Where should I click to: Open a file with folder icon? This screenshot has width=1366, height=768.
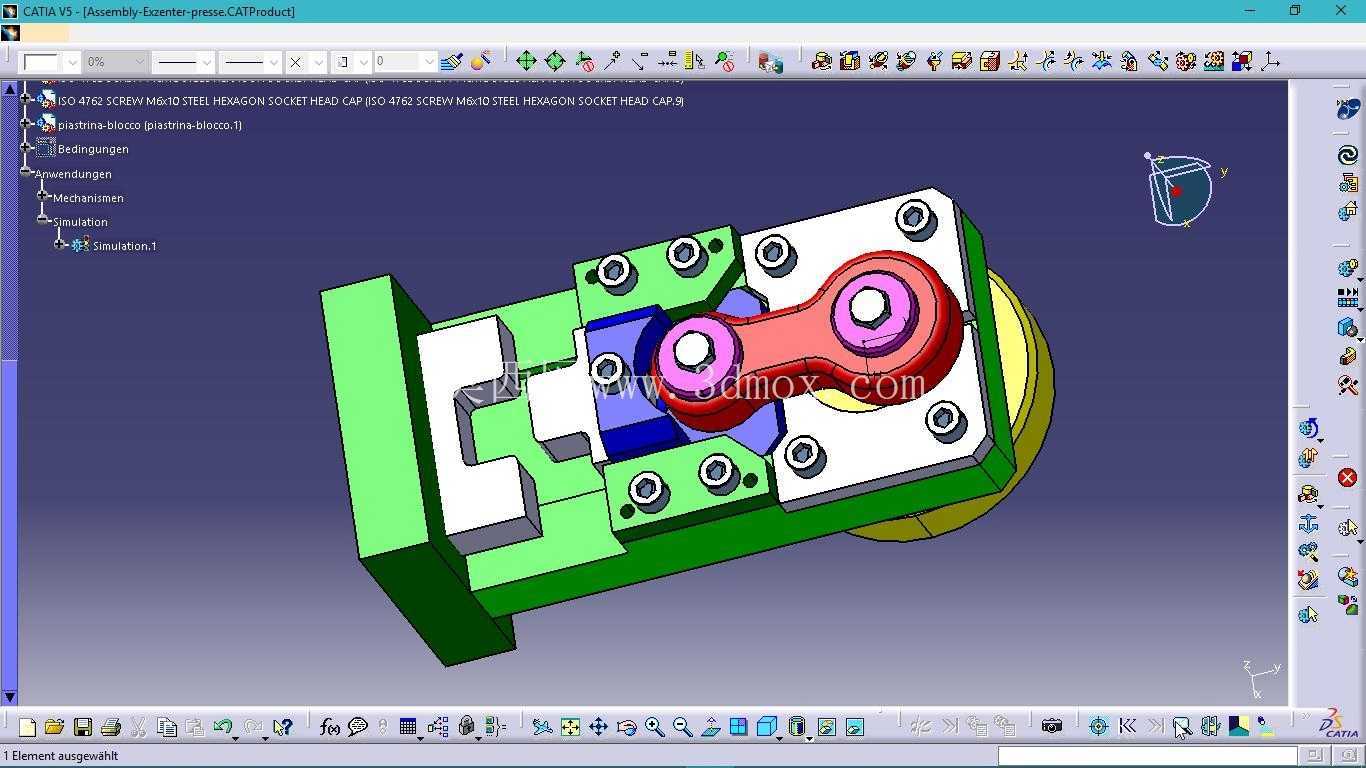point(54,727)
